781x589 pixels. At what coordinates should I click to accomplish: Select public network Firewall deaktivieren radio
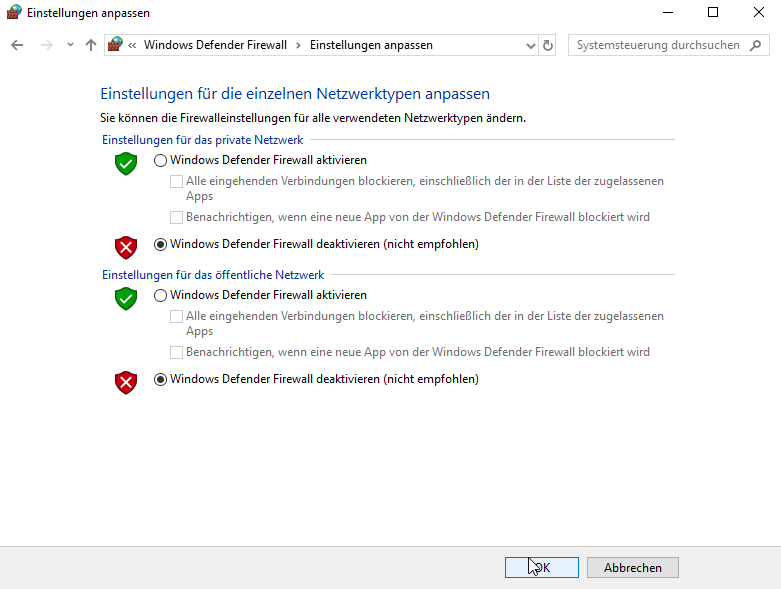160,379
